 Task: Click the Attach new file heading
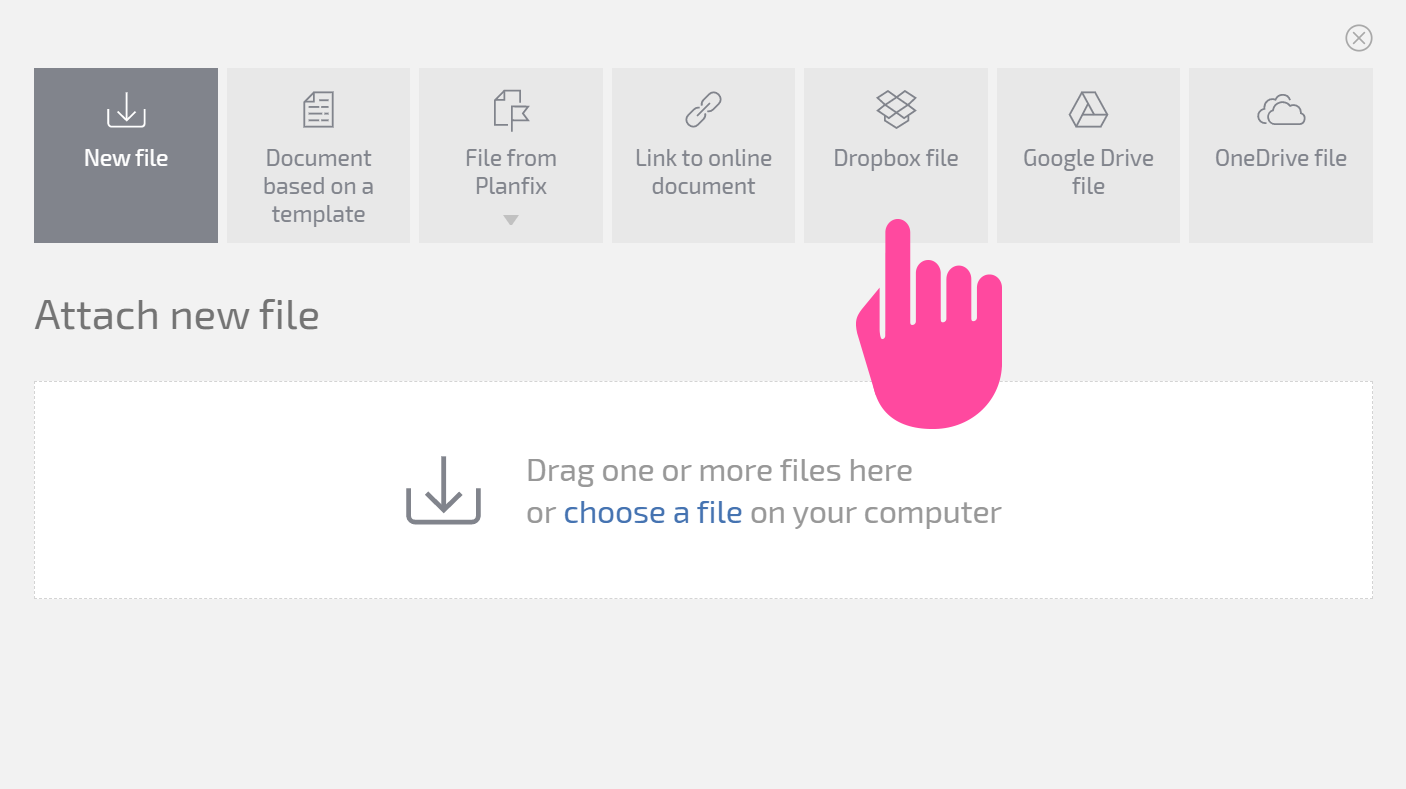177,315
